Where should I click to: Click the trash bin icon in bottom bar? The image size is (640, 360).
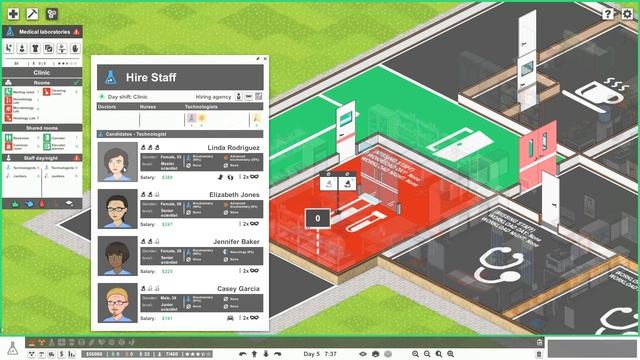(539, 354)
